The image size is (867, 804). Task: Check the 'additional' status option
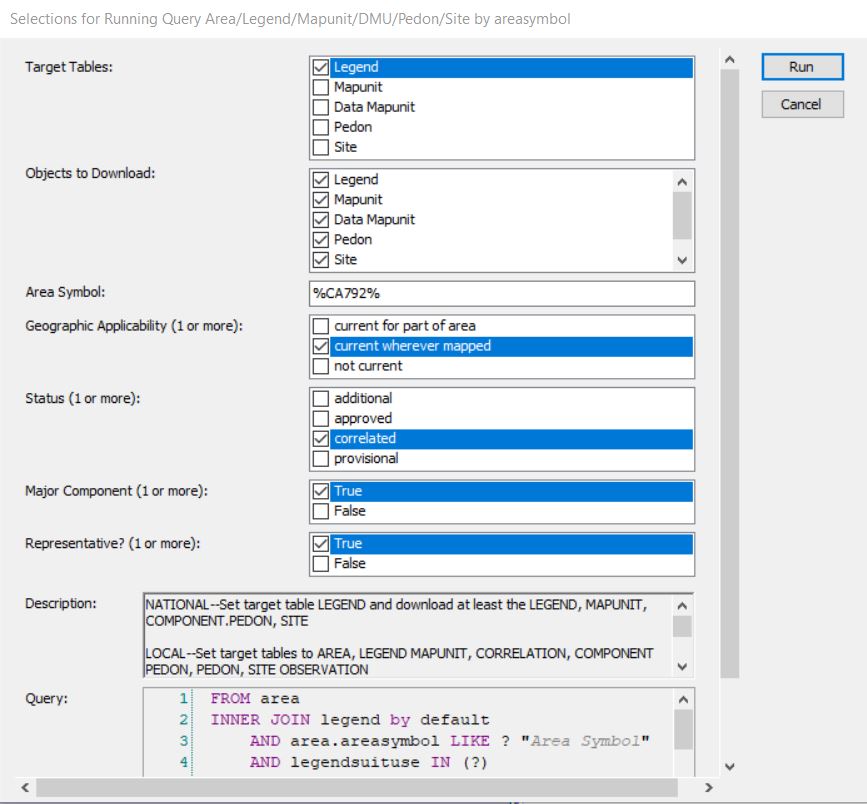(321, 398)
